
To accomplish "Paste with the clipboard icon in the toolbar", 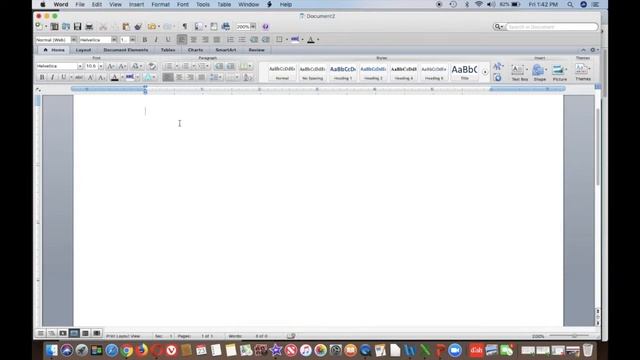I will [x=126, y=27].
